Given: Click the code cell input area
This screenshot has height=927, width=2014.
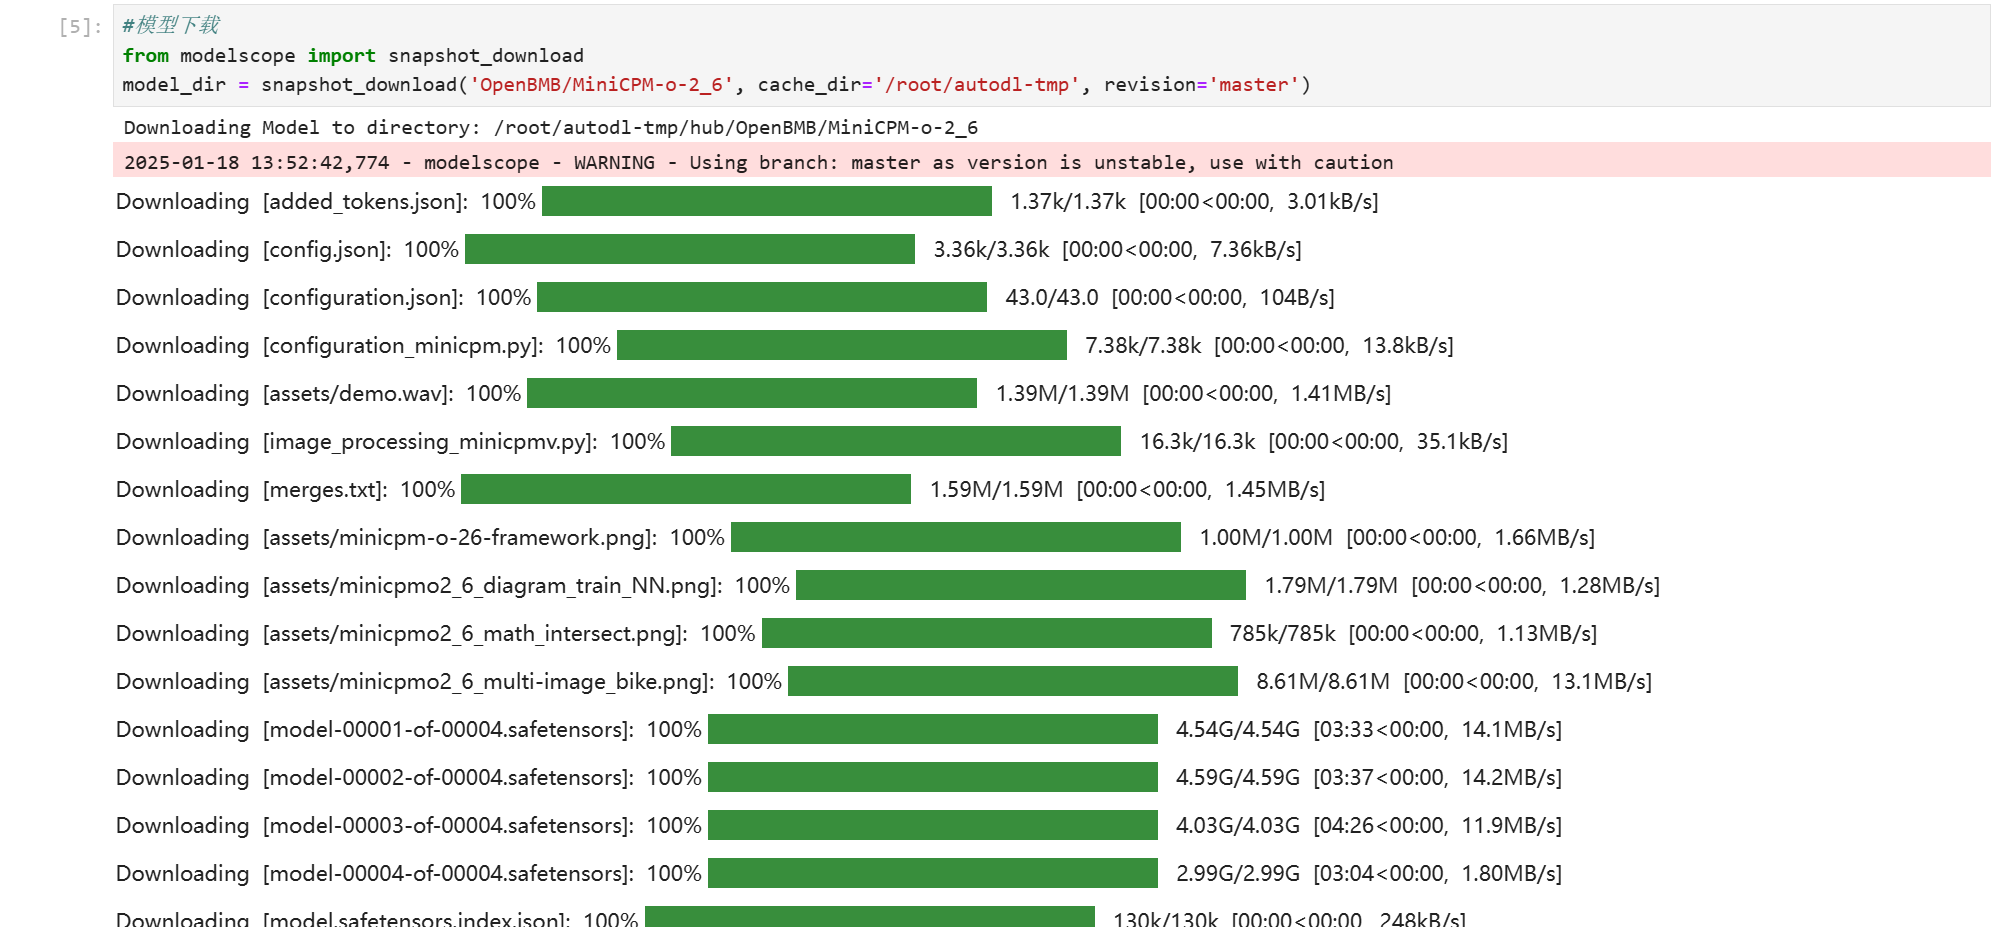Looking at the screenshot, I should pyautogui.click(x=1050, y=55).
